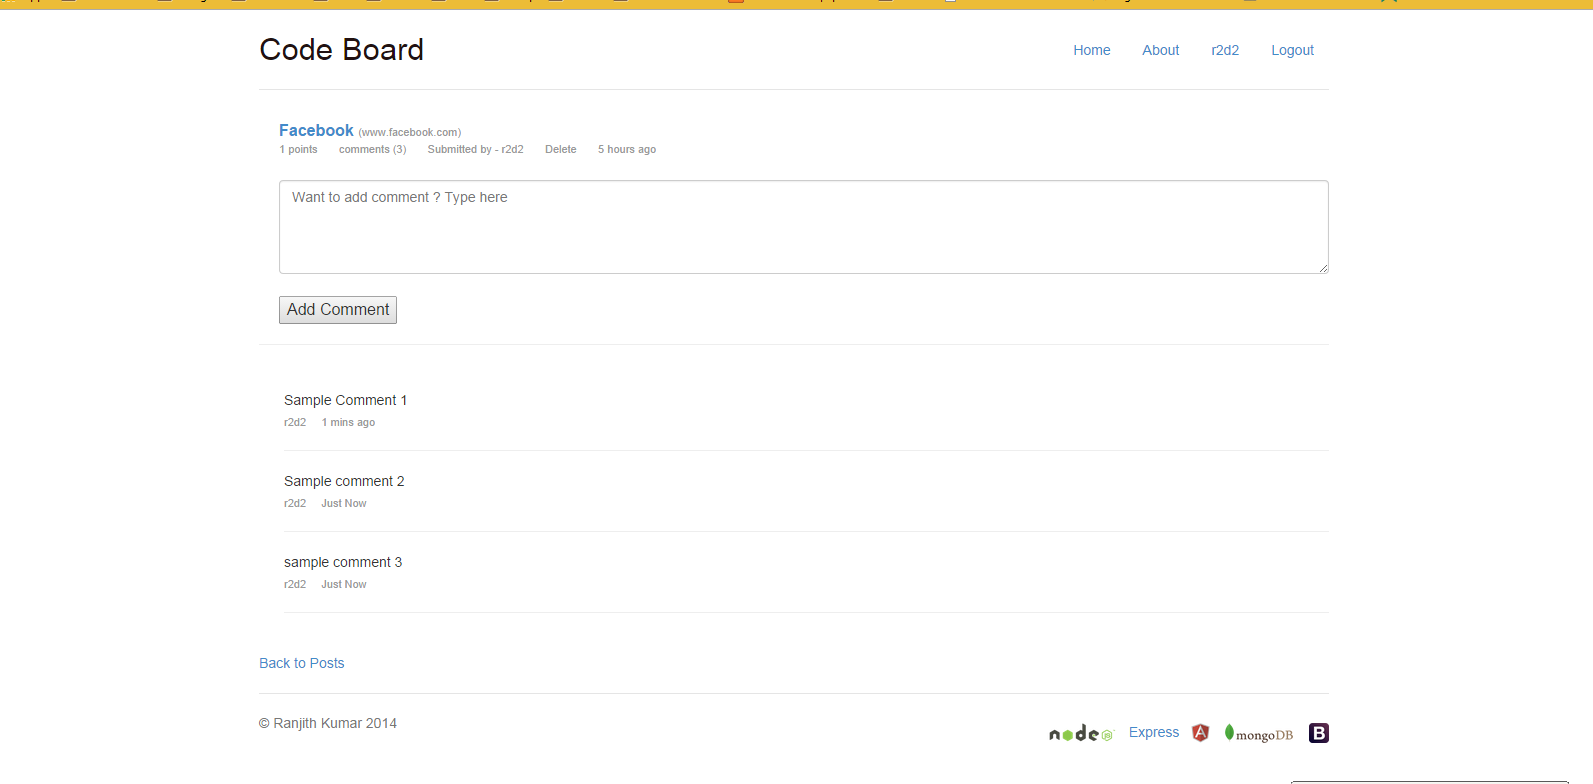This screenshot has width=1593, height=784.
Task: Click the 'Sample Comment 1' text
Action: [x=345, y=400]
